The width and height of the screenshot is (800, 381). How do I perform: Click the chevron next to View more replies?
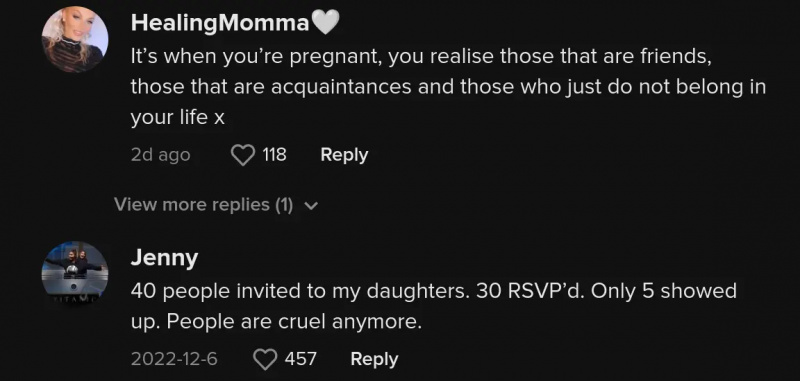pyautogui.click(x=310, y=206)
